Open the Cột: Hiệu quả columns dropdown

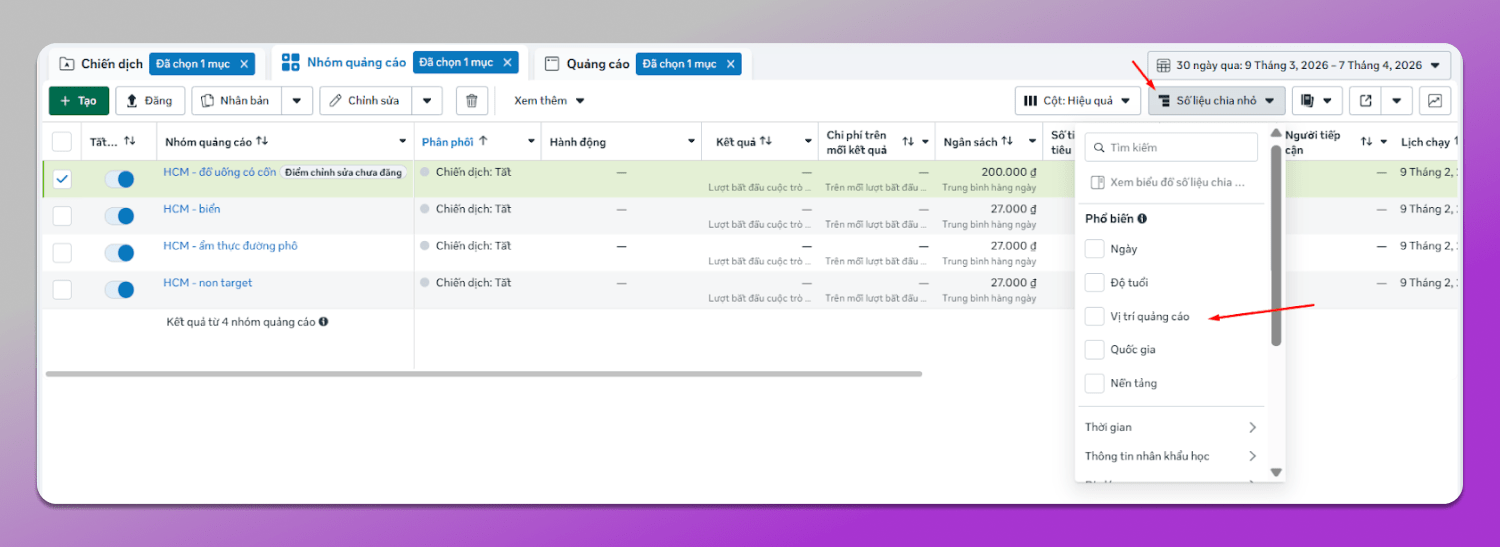coord(1077,101)
